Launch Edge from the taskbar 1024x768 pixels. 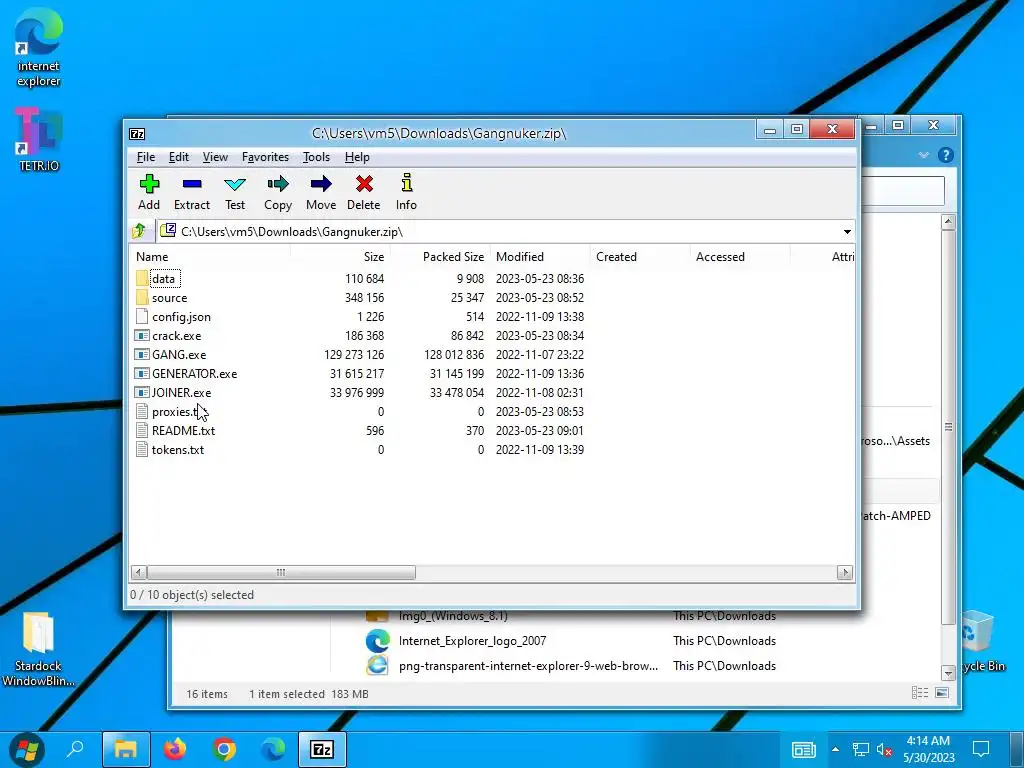coord(273,749)
